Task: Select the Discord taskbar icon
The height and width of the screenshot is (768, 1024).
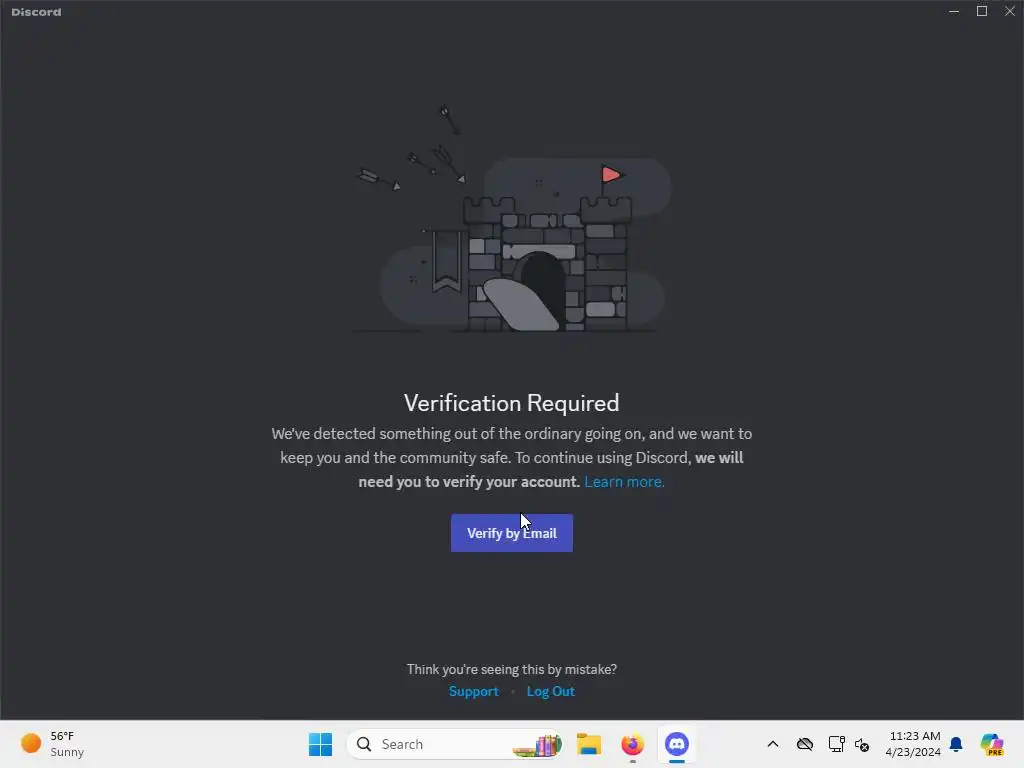Action: click(x=677, y=744)
